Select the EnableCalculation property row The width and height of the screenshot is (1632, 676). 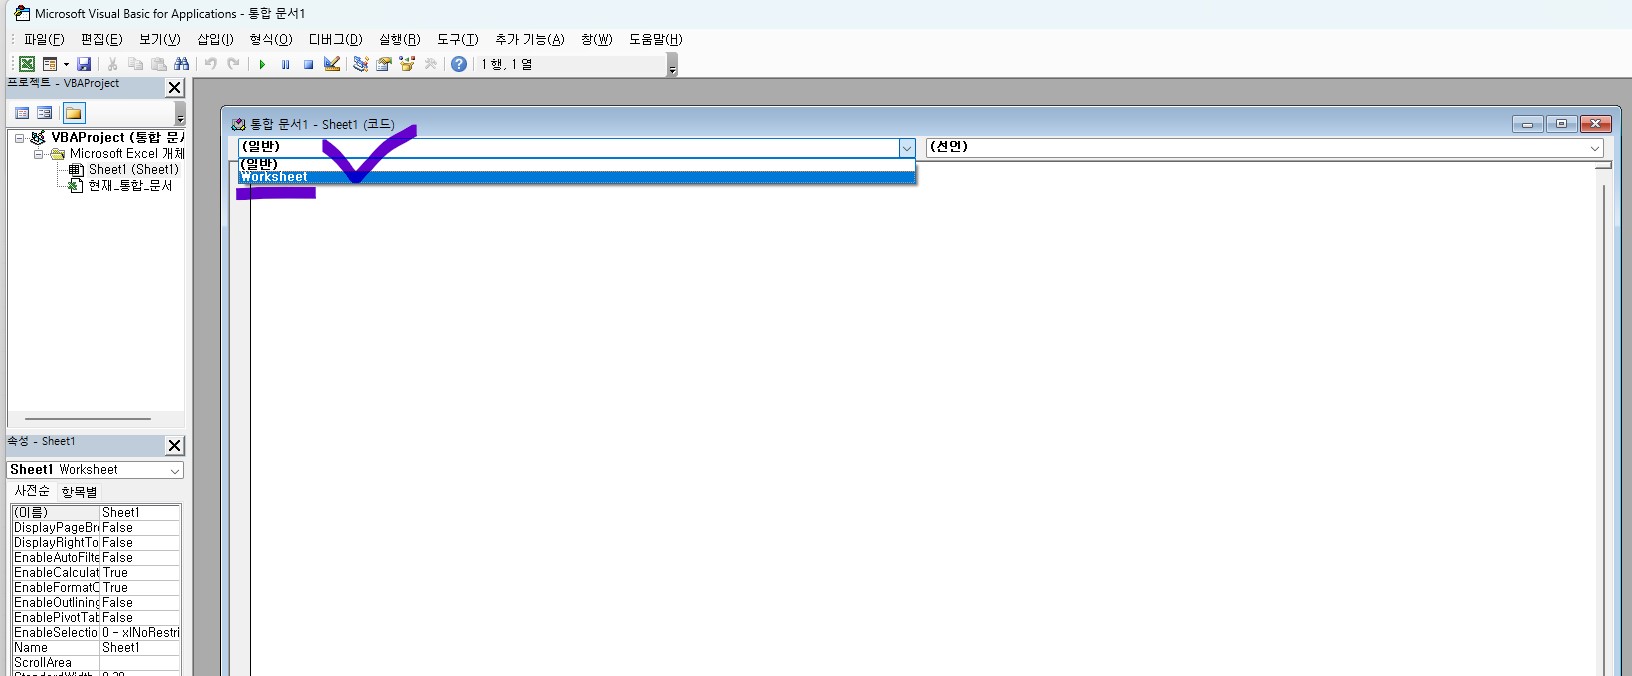[x=96, y=572]
